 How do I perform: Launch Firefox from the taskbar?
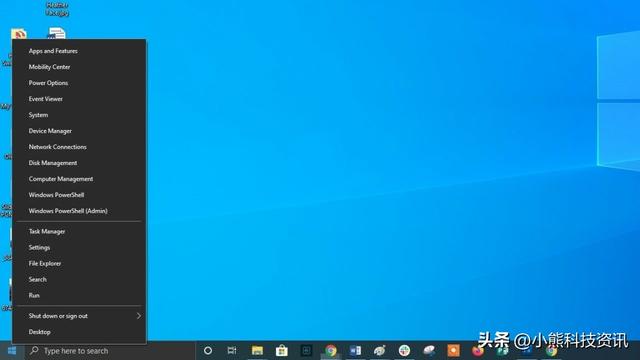click(478, 351)
